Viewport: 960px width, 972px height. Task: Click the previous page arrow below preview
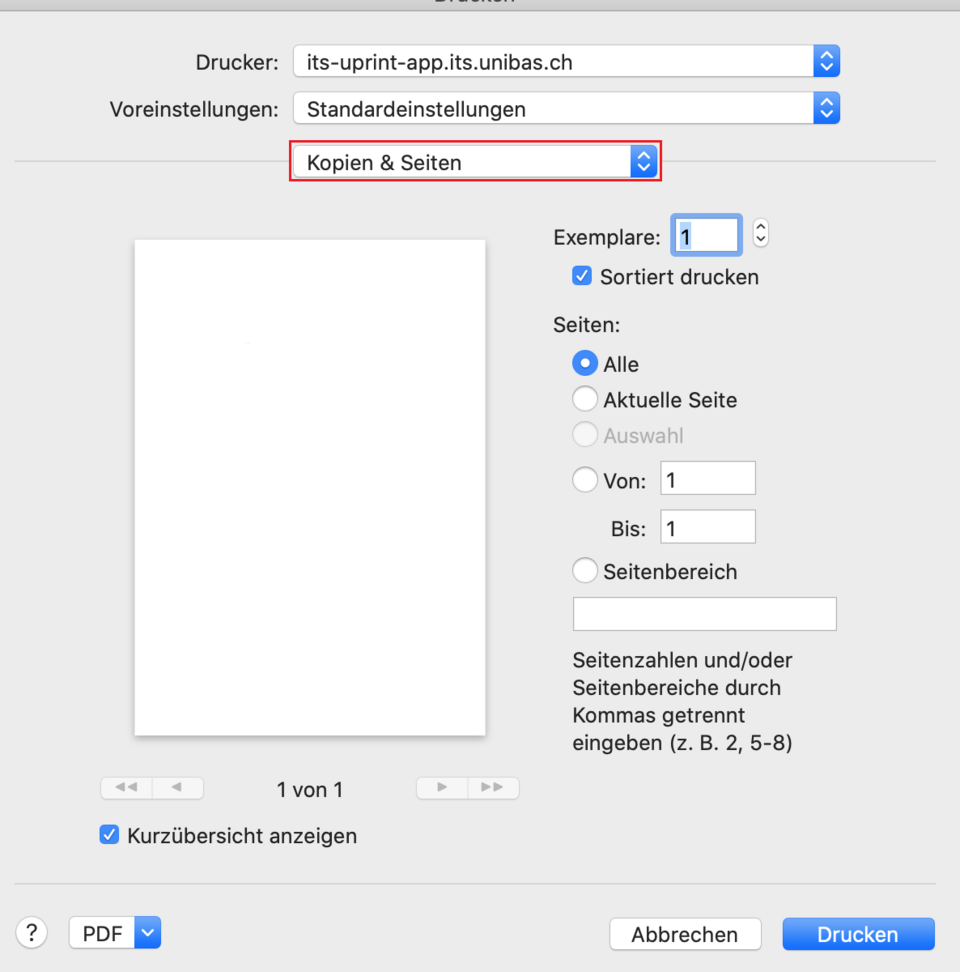tap(178, 788)
